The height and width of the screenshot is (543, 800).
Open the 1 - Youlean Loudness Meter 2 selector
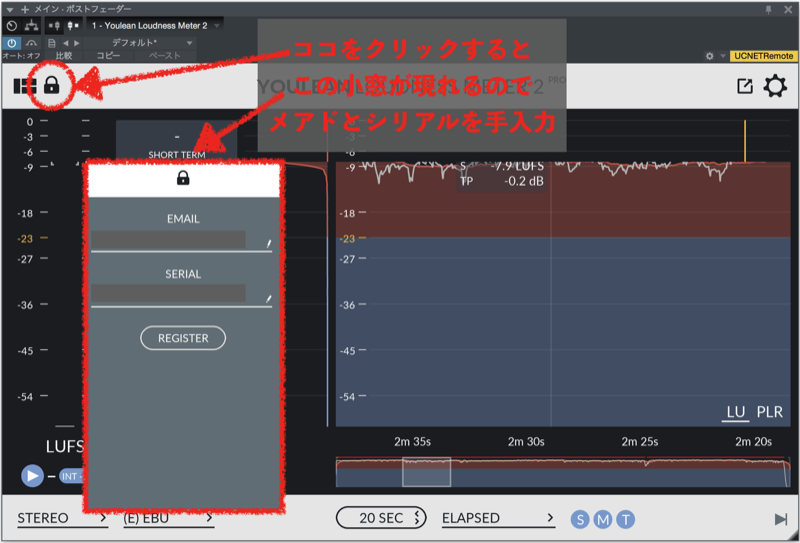coord(155,26)
